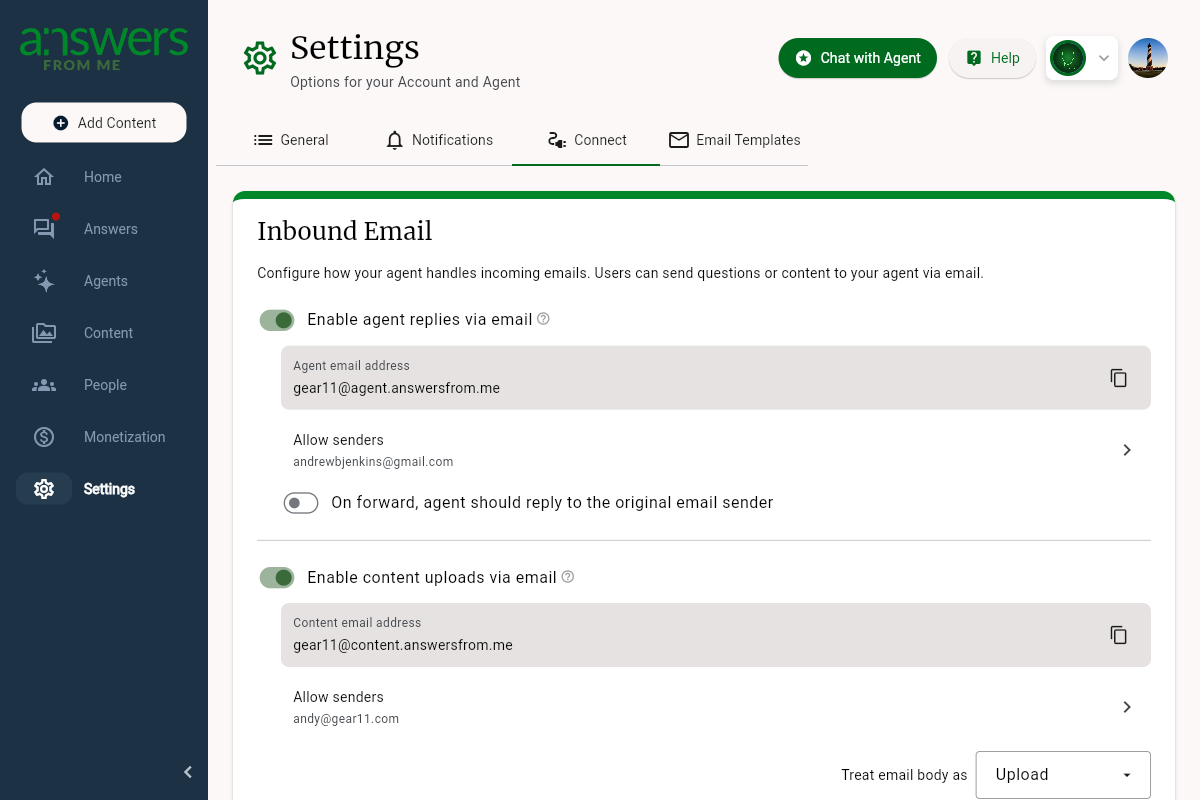The height and width of the screenshot is (800, 1200).
Task: Open the Monetization section
Action: tap(124, 436)
